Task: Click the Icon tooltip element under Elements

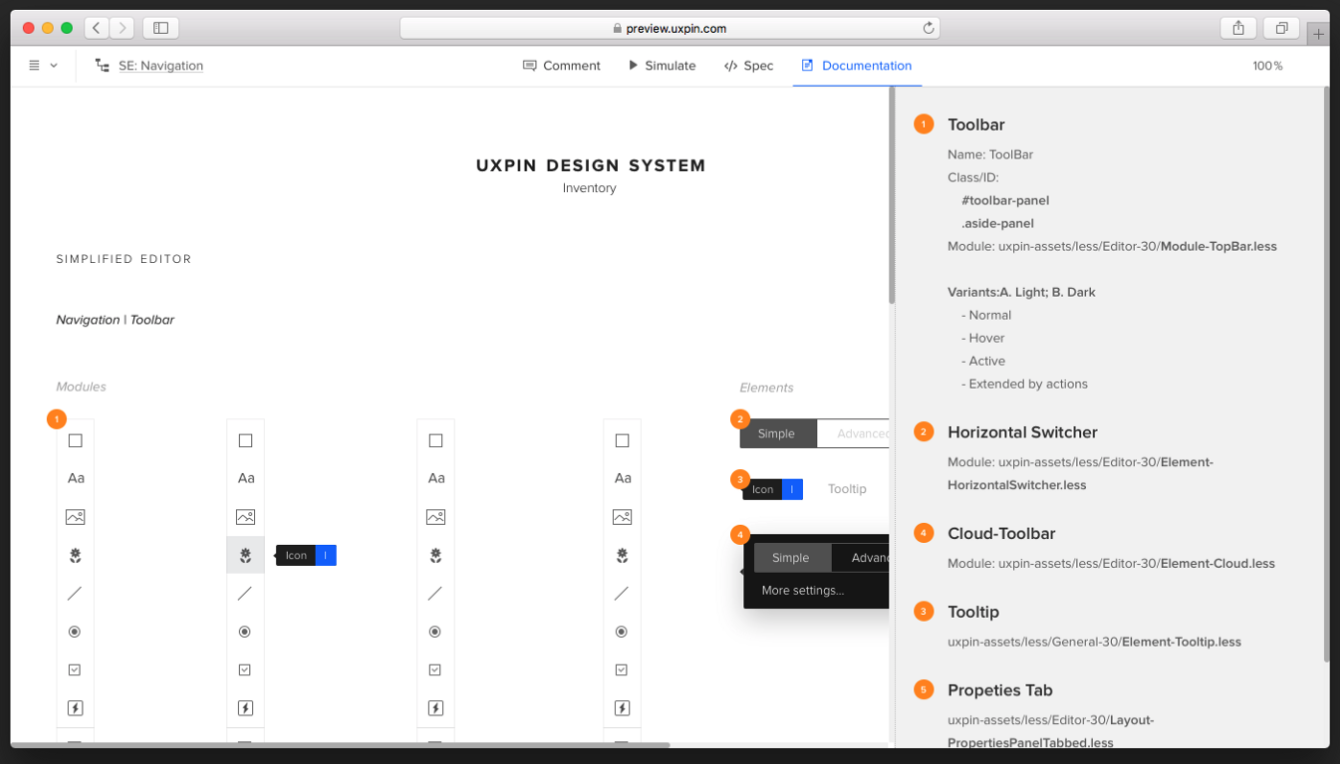Action: tap(772, 489)
